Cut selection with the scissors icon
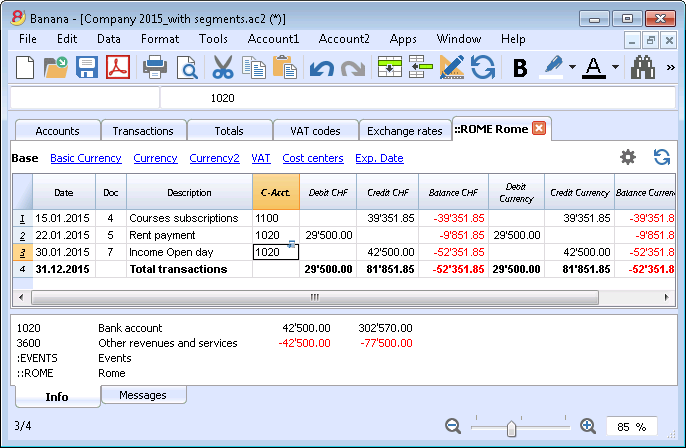Viewport: 686px width, 448px height. (223, 68)
